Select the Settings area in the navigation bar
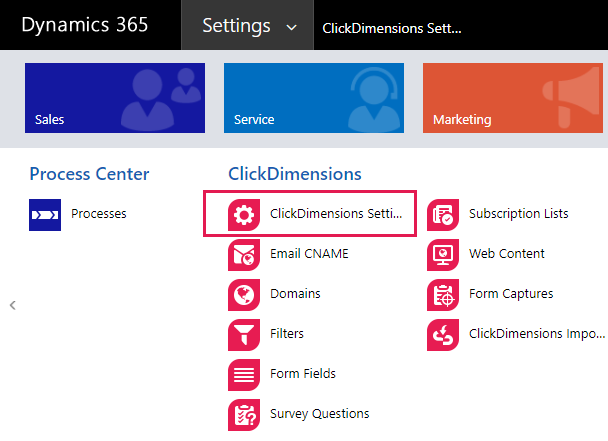 [x=247, y=25]
